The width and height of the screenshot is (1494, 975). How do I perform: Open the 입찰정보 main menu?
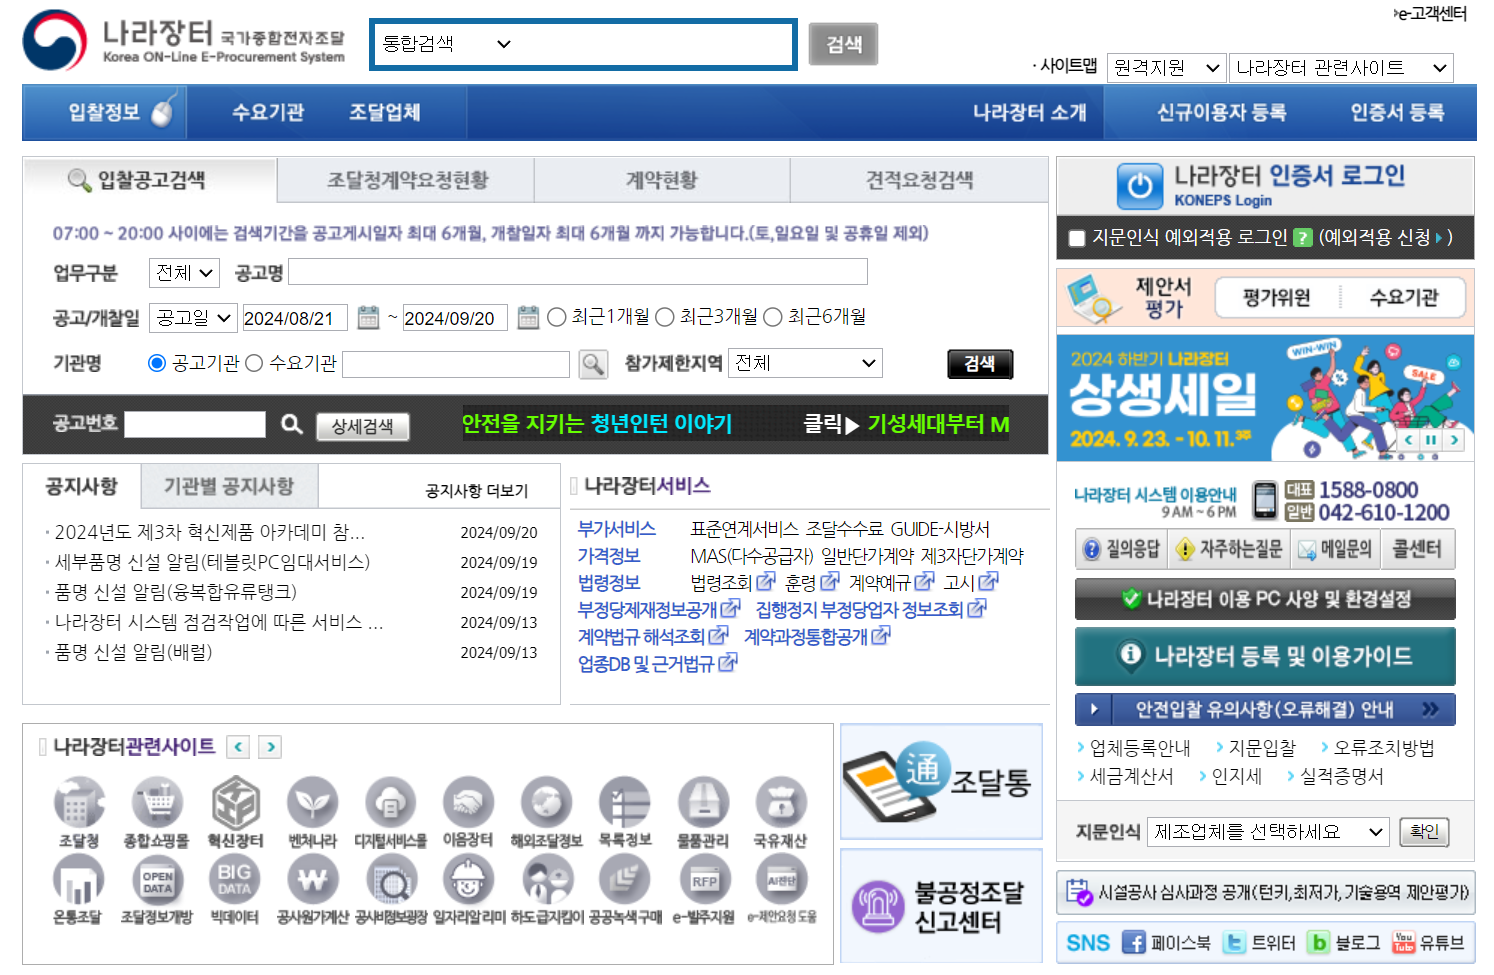104,112
